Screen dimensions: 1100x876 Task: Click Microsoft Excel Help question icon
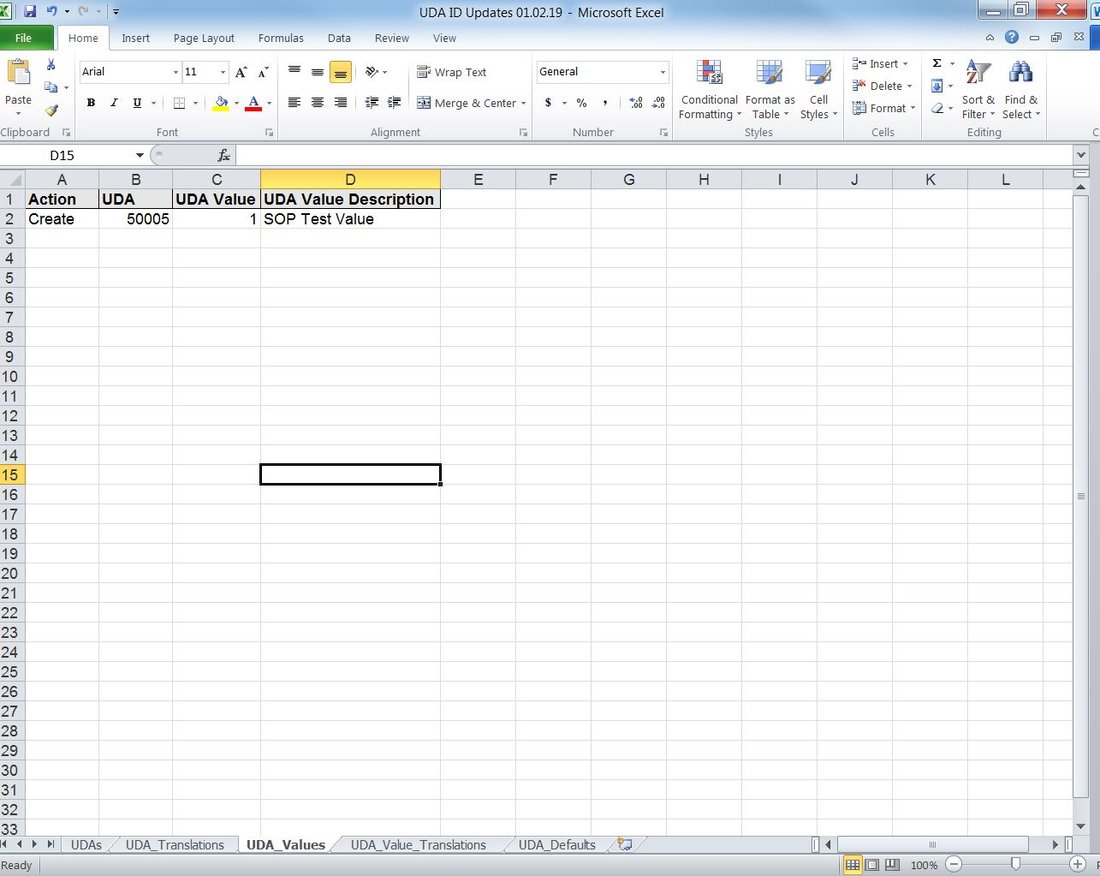pos(1012,37)
